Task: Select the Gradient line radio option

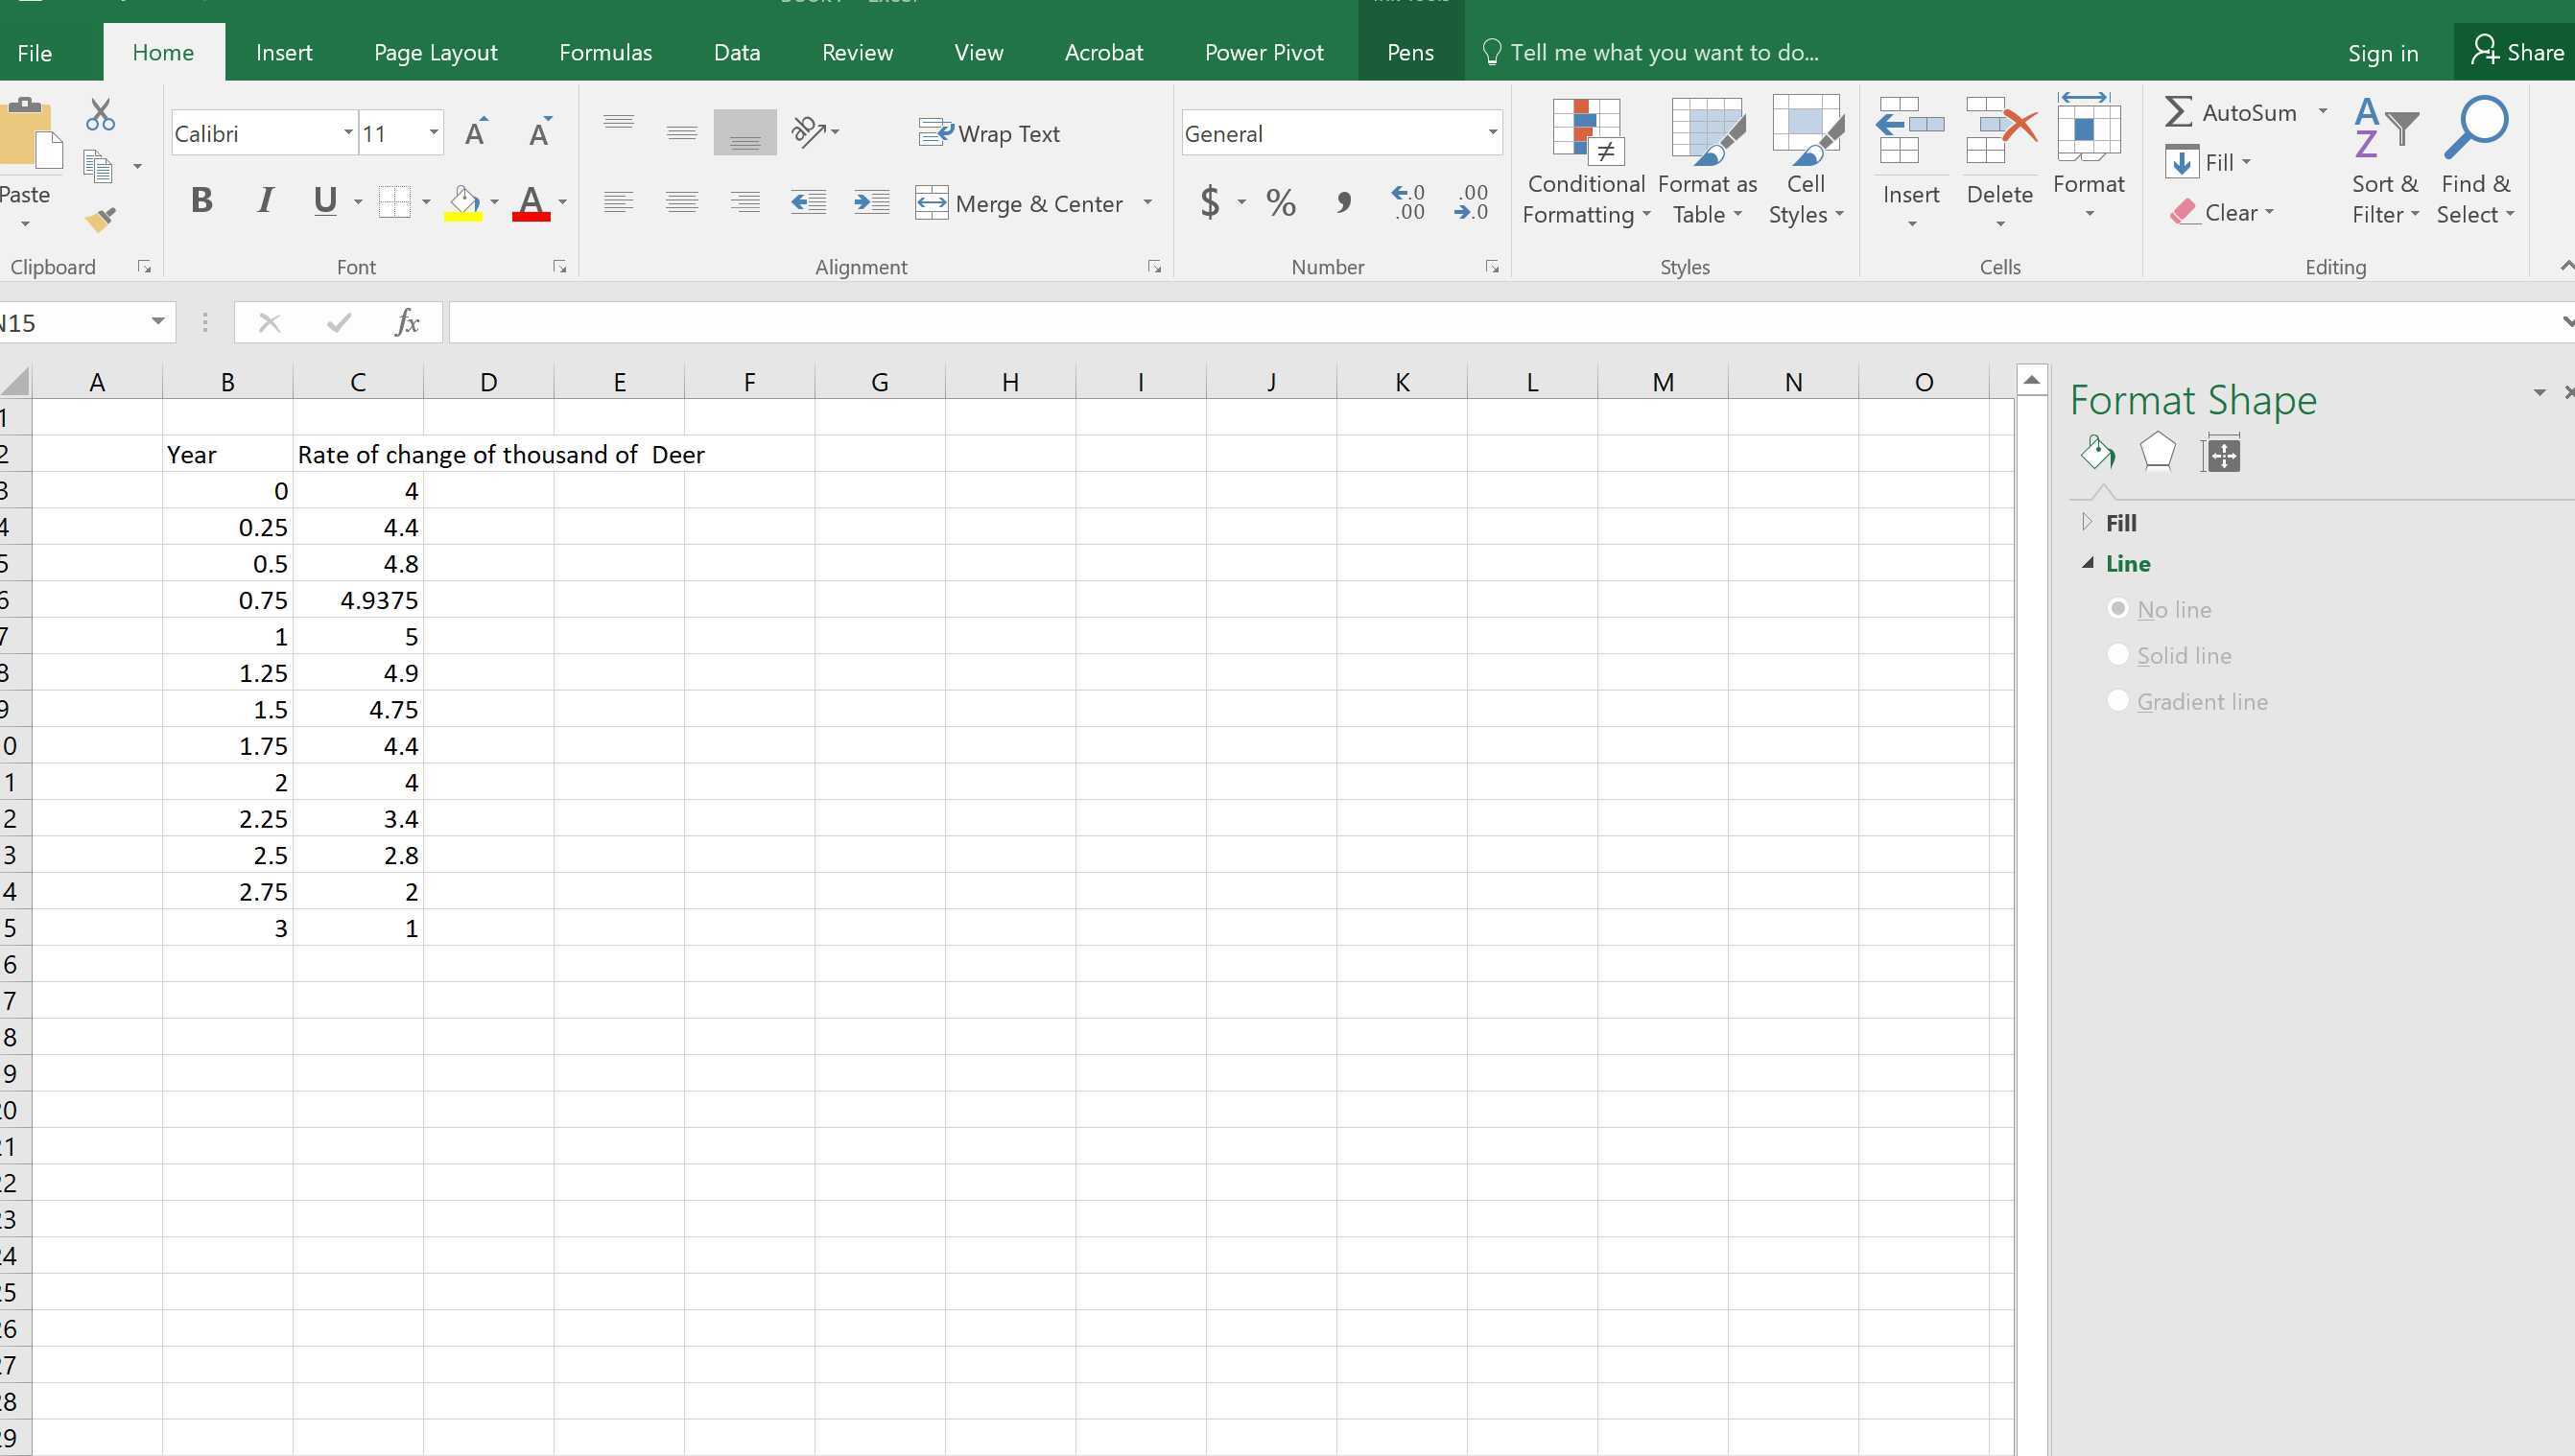Action: coord(2117,700)
